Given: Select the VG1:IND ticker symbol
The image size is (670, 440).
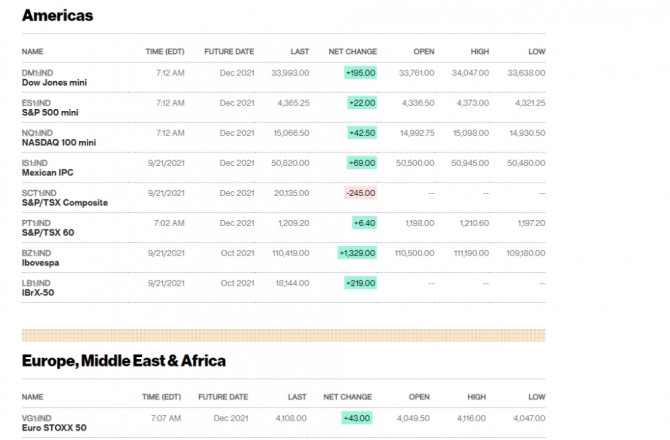Looking at the screenshot, I should (x=36, y=417).
